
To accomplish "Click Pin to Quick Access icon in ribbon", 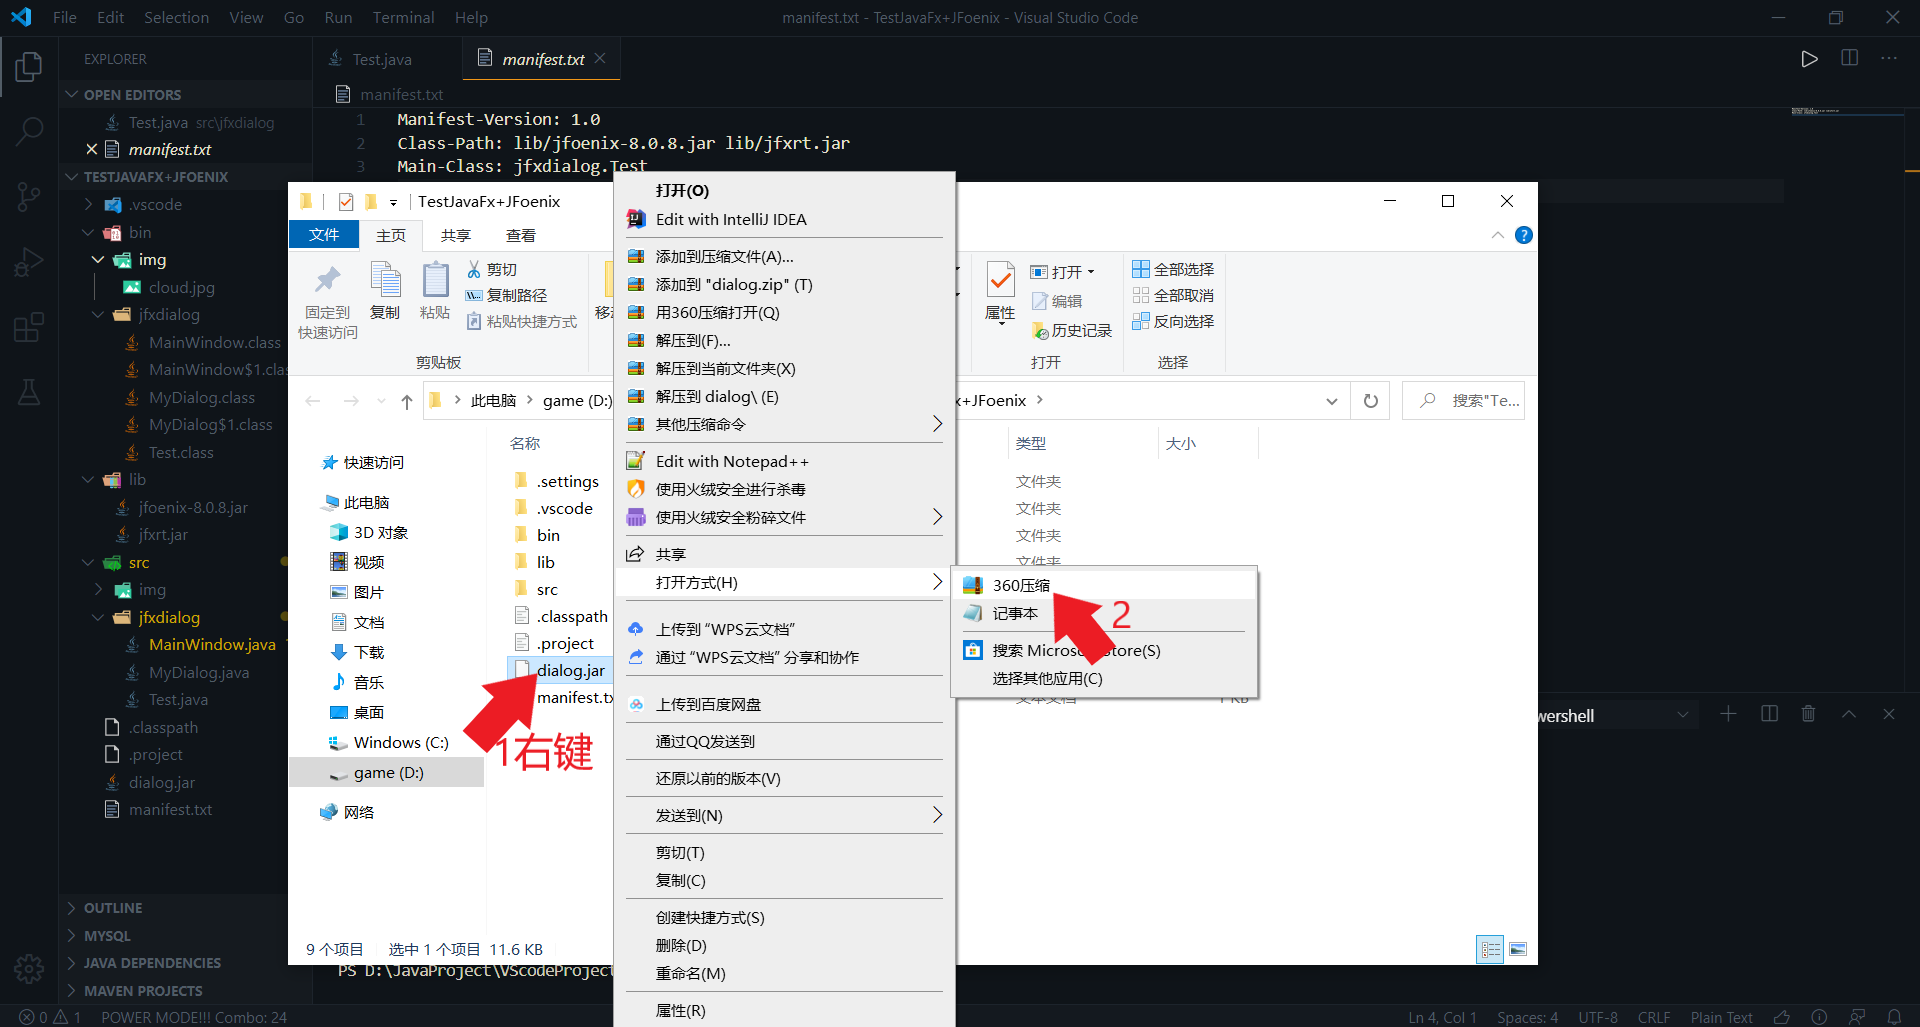I will click(x=327, y=281).
